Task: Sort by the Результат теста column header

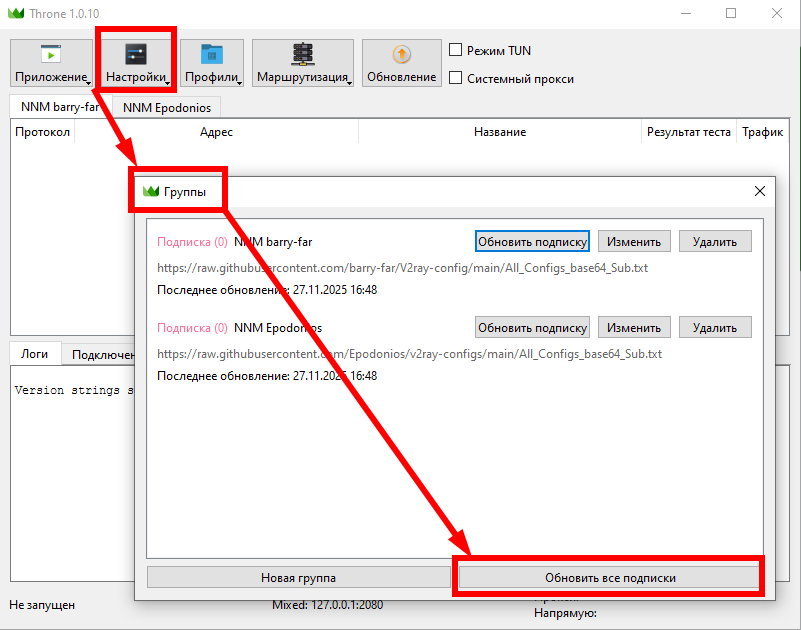Action: pyautogui.click(x=689, y=132)
